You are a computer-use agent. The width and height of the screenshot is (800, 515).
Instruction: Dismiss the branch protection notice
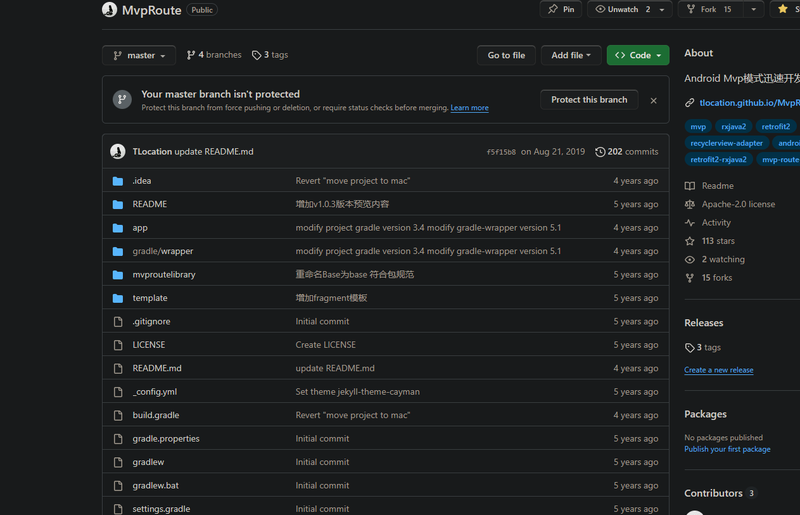click(x=654, y=101)
